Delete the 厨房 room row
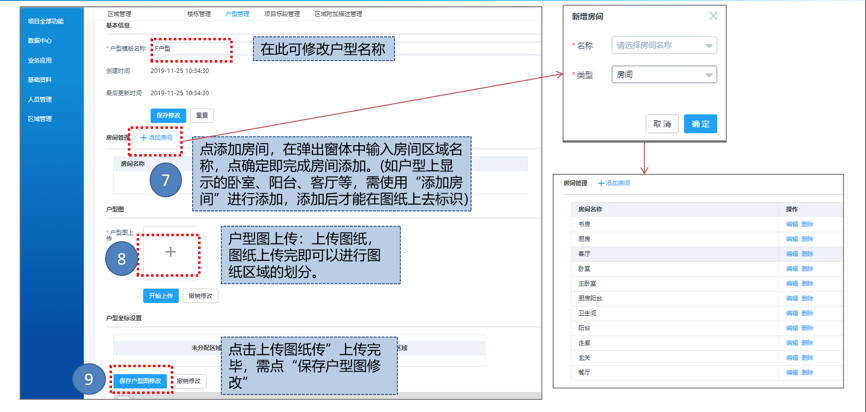This screenshot has width=866, height=412. pos(807,239)
